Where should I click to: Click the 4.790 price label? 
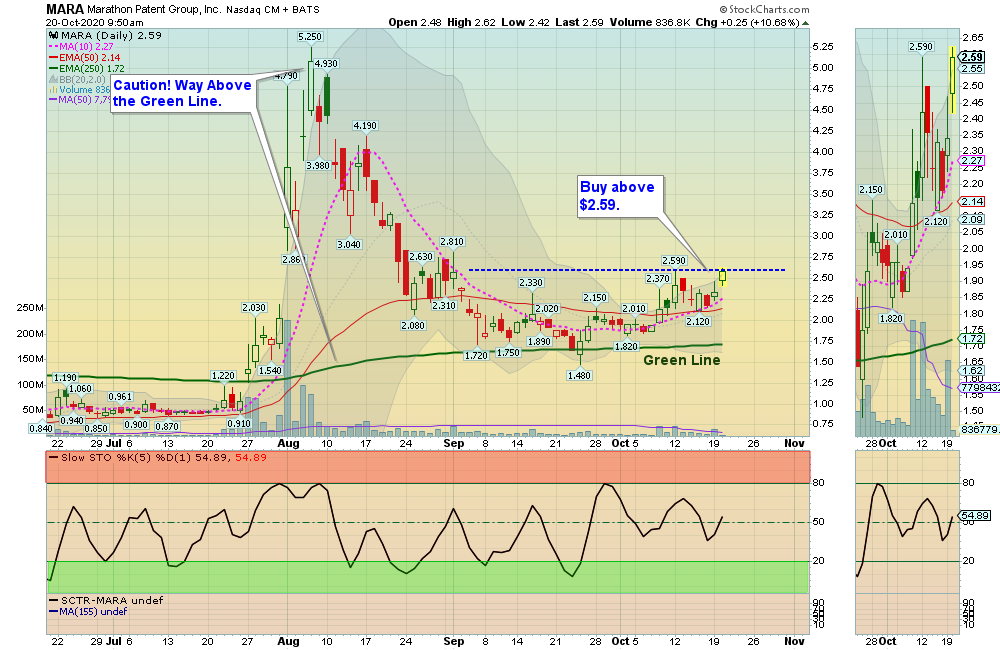(286, 75)
